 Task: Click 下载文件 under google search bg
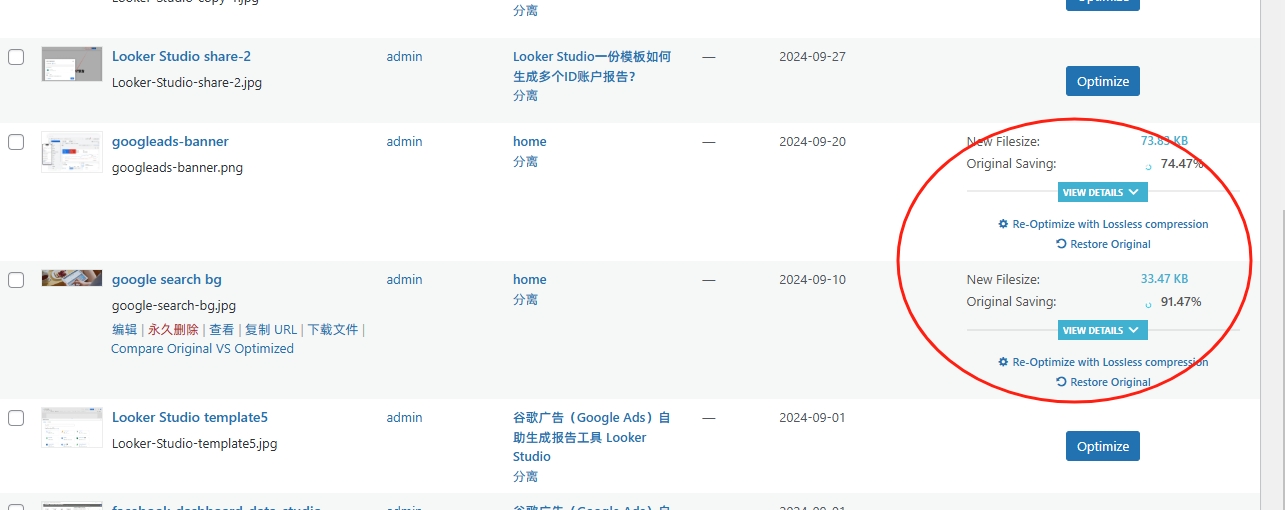(x=332, y=330)
